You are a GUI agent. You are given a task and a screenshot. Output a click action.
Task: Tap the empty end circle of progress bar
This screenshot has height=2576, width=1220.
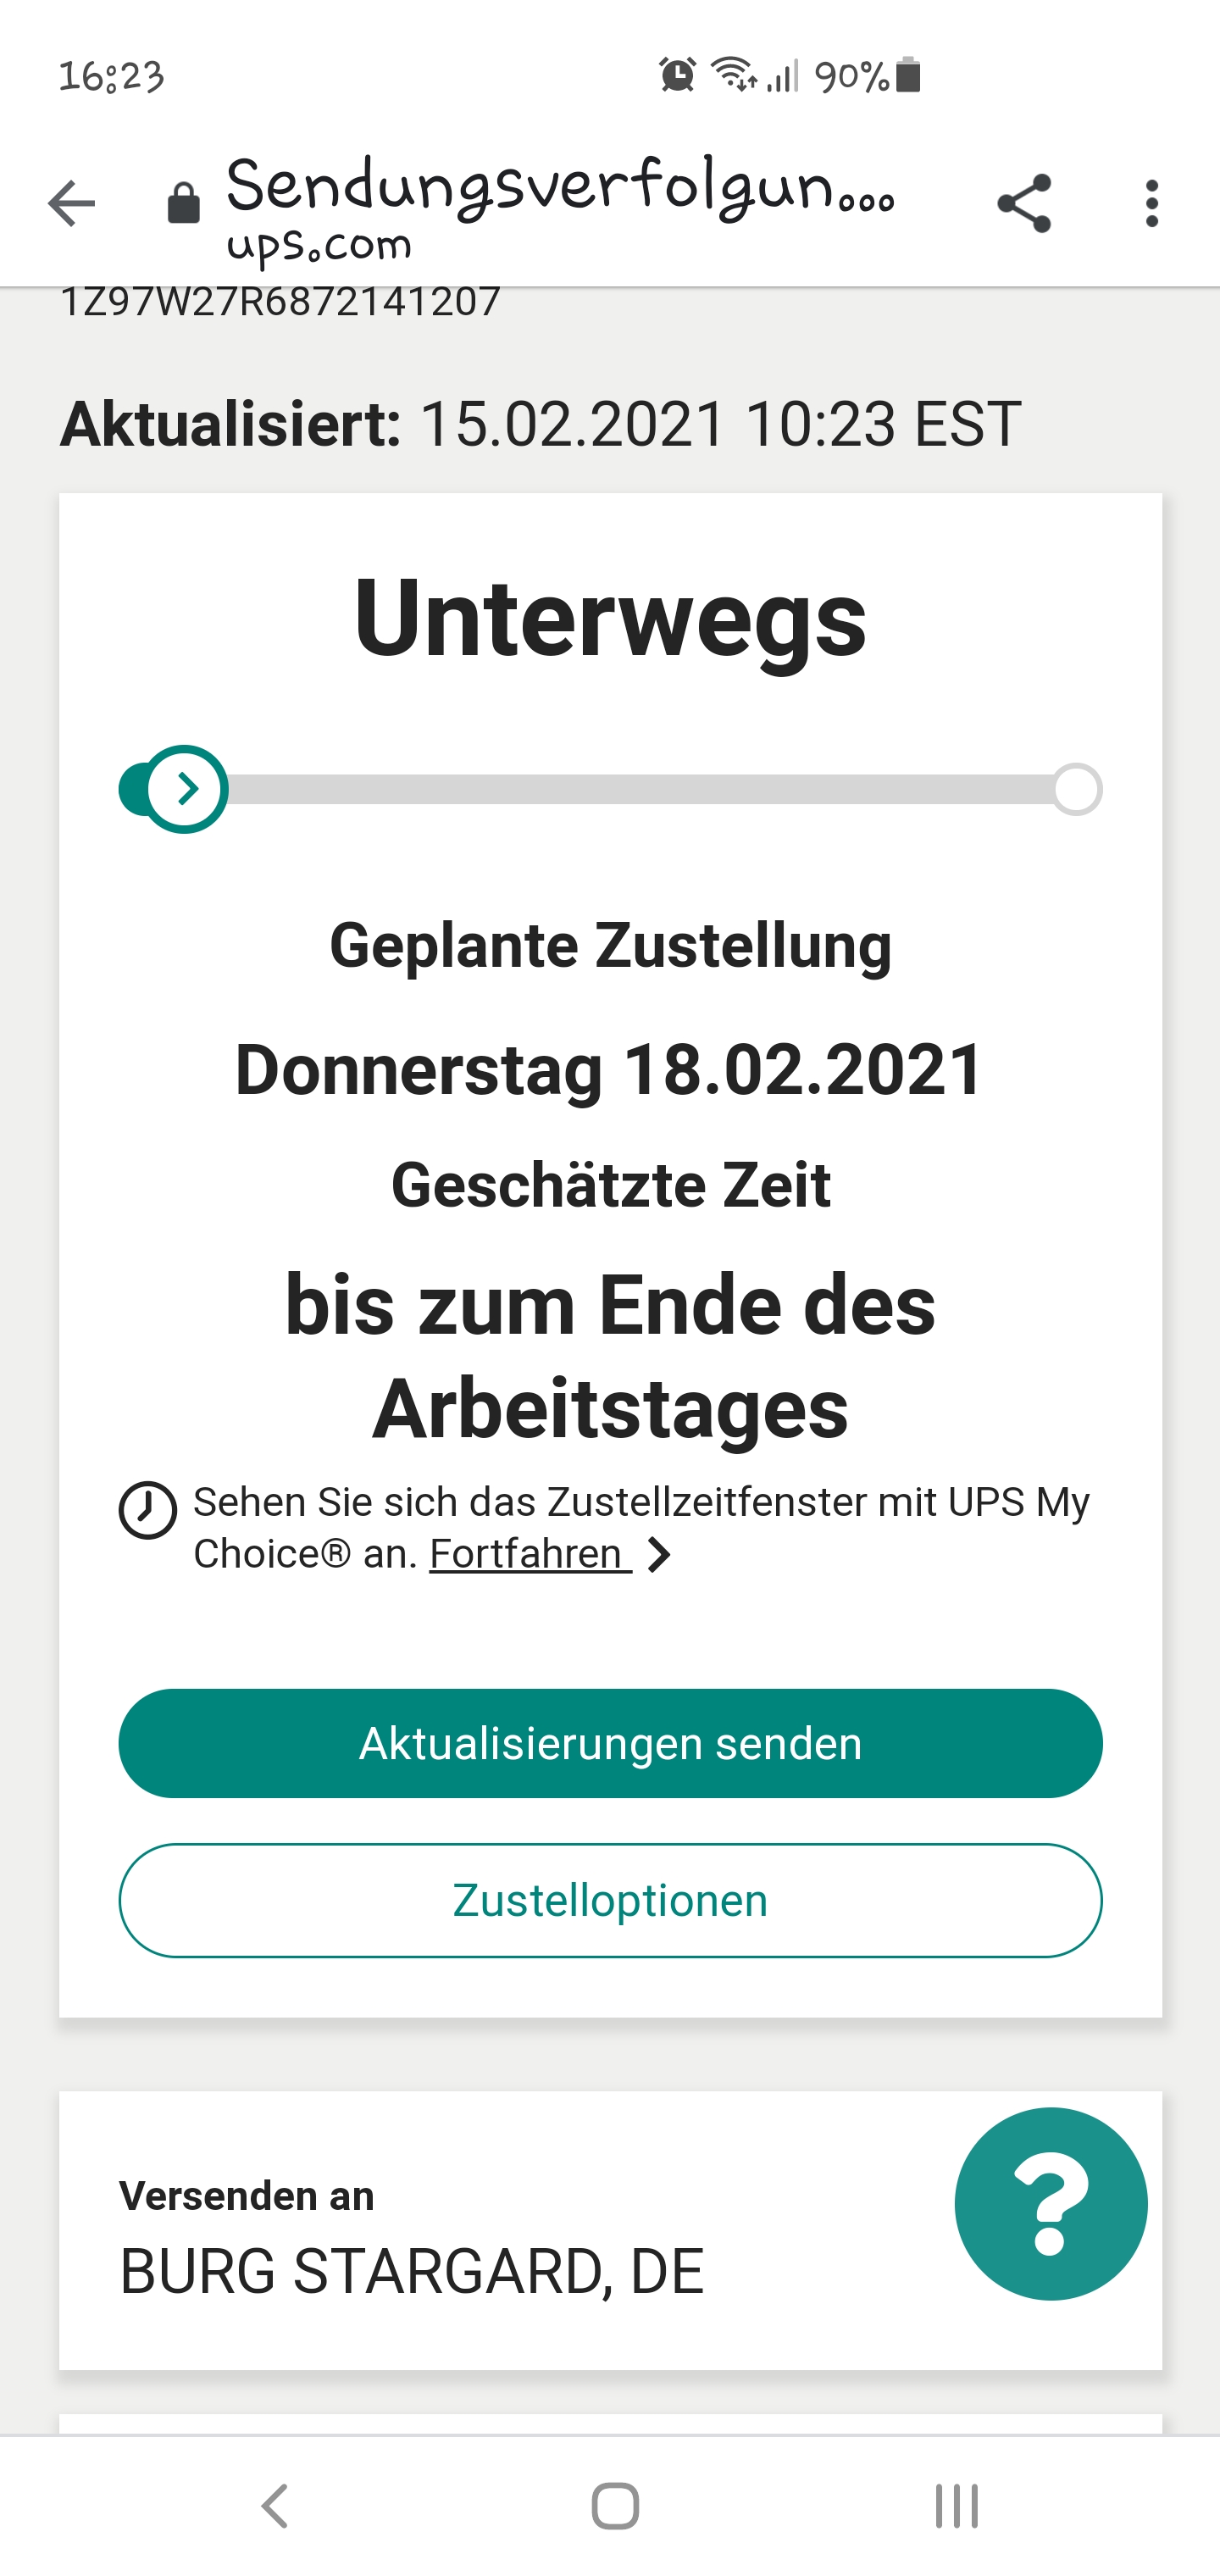coord(1077,790)
